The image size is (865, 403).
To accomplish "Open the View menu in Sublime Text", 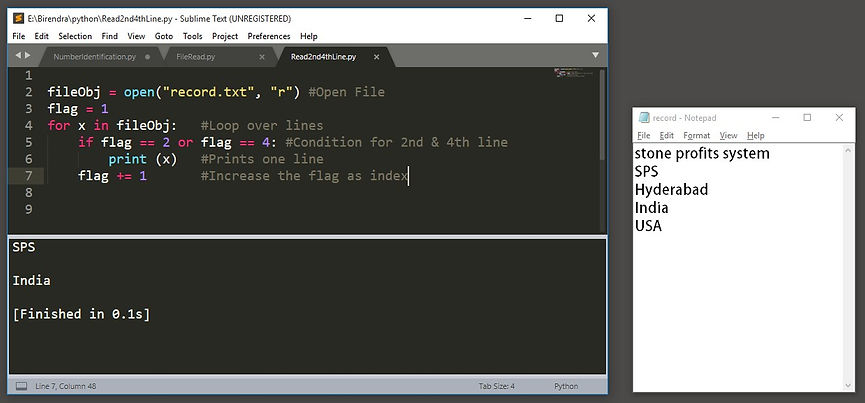I will [x=136, y=36].
